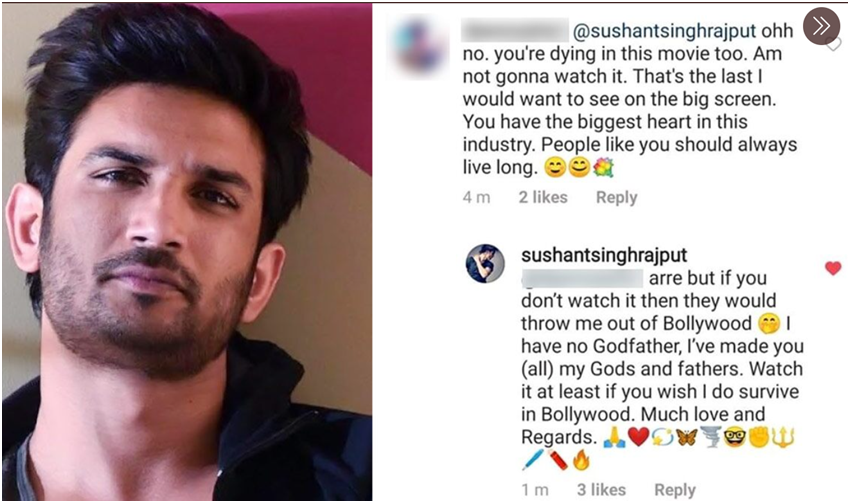View the 3 likes list
The width and height of the screenshot is (850, 503).
(x=601, y=490)
